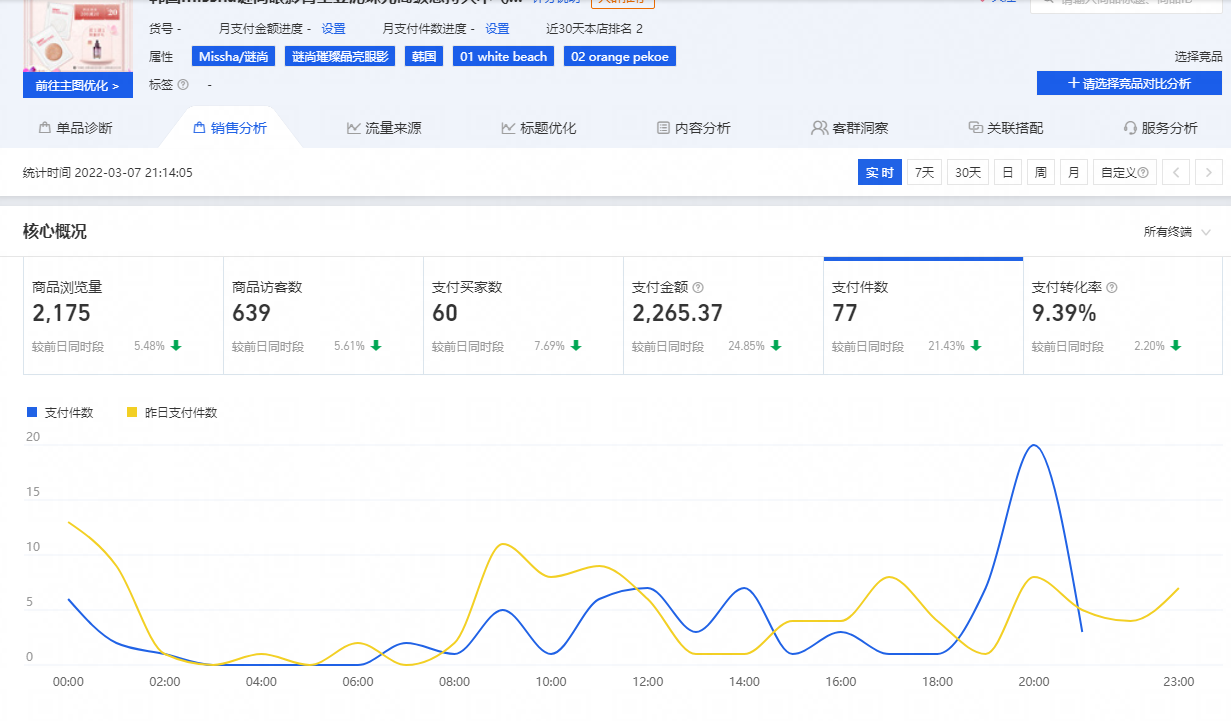Click the headset icon for 服务分析
Screen dimensions: 1231x721
[x=1130, y=128]
